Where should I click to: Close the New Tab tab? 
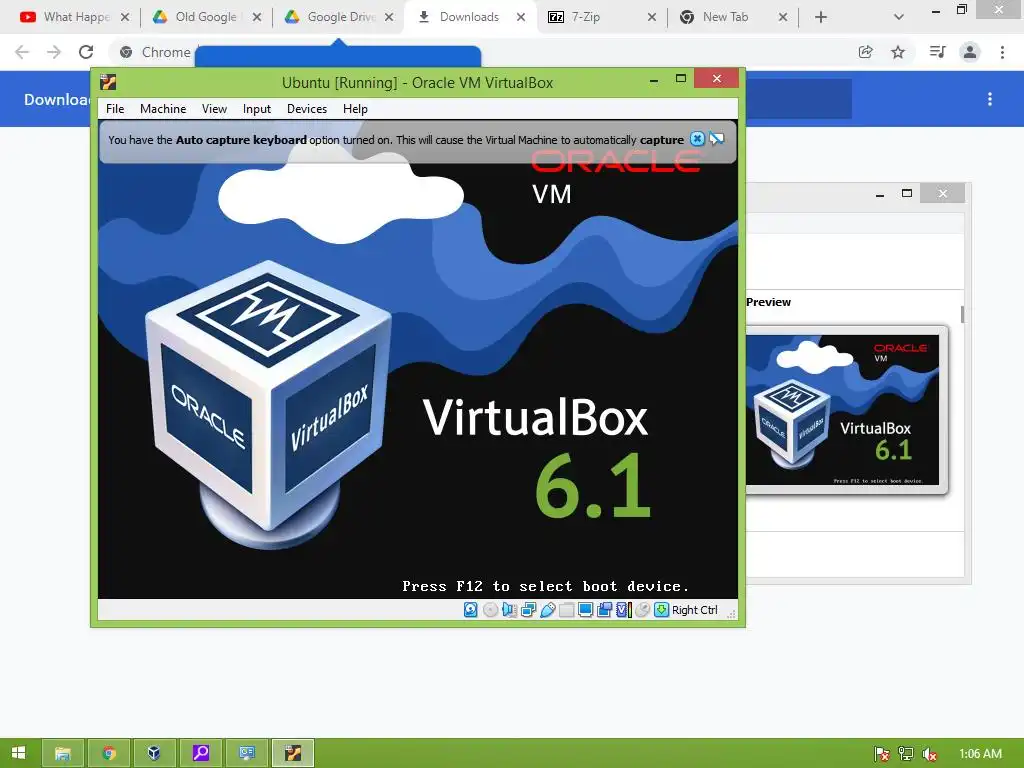click(783, 17)
